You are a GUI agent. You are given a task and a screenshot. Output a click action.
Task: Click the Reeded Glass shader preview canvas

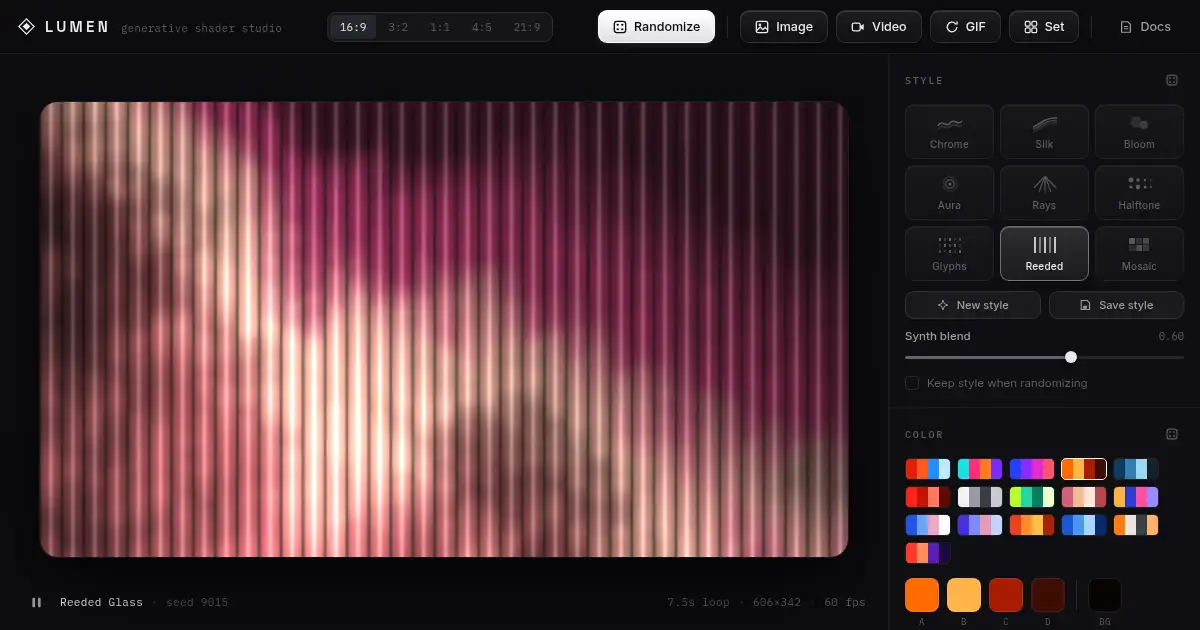(444, 329)
